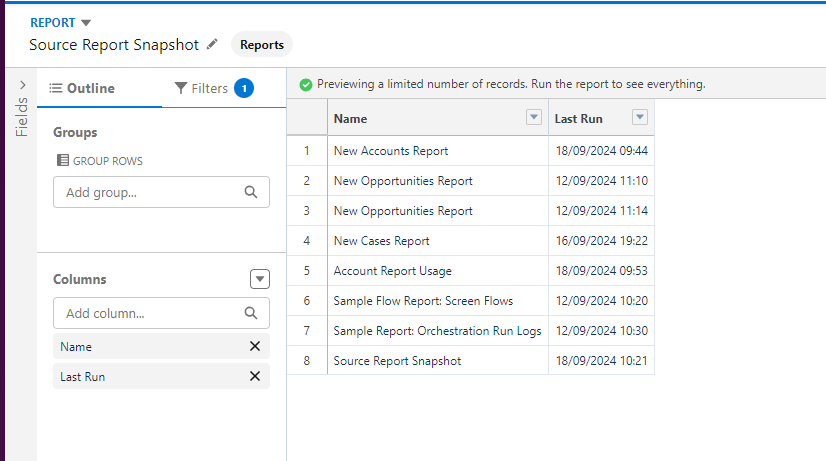Click the search icon in Add column field
Viewport: 826px width, 461px height.
tap(251, 313)
